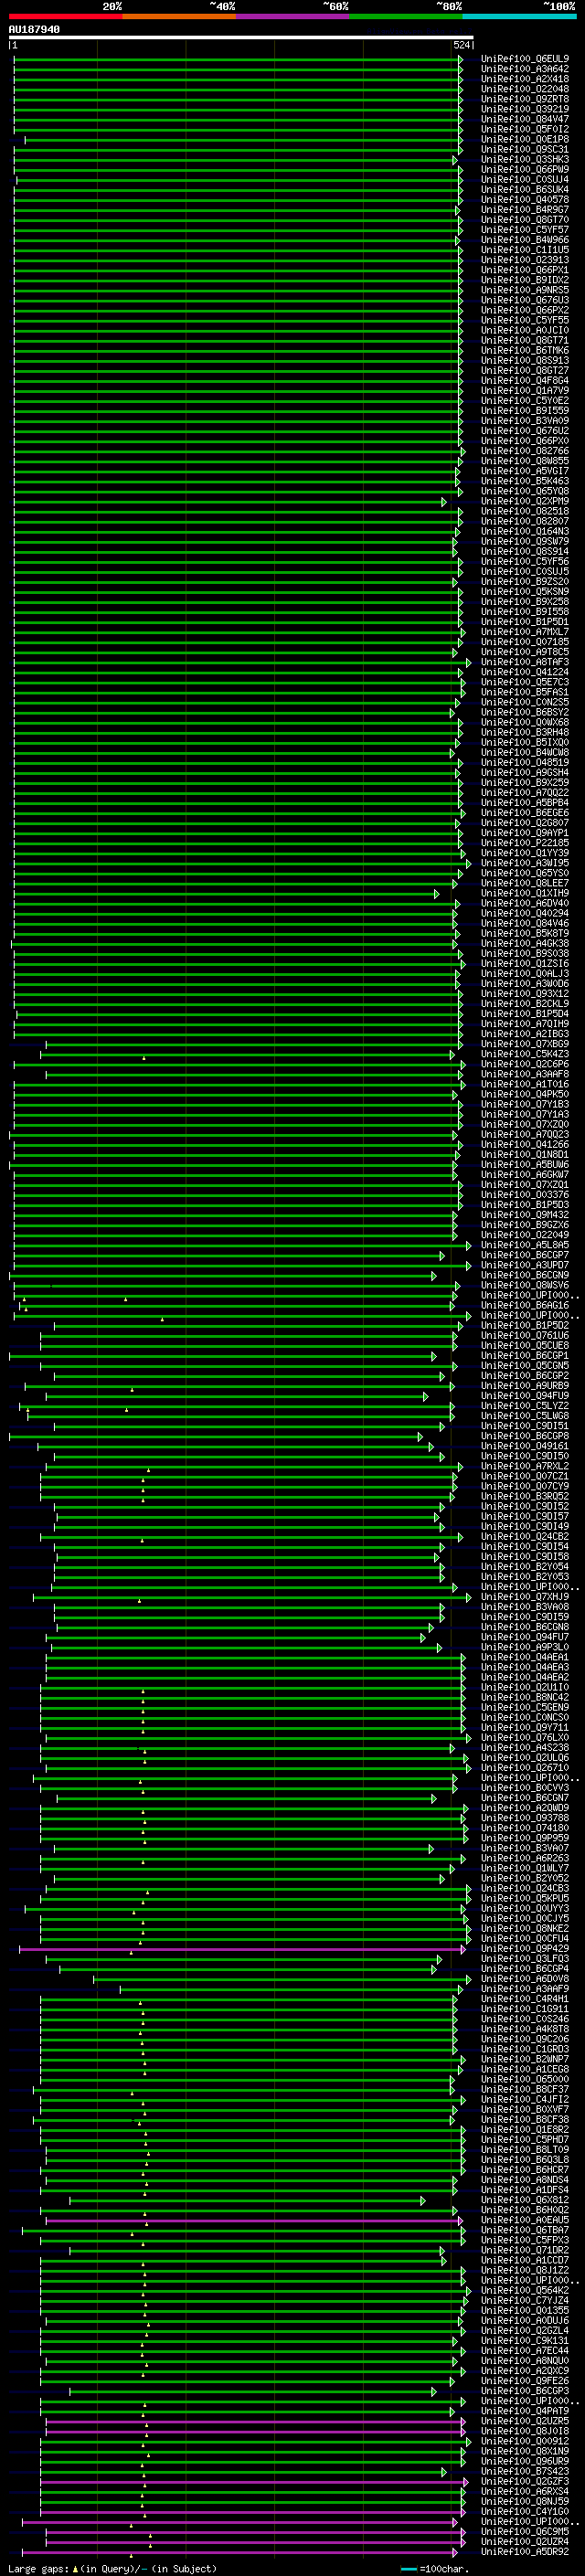585x2576 pixels.
Task: Click label UniRef100_A9URB9
Action: [x=525, y=1386]
